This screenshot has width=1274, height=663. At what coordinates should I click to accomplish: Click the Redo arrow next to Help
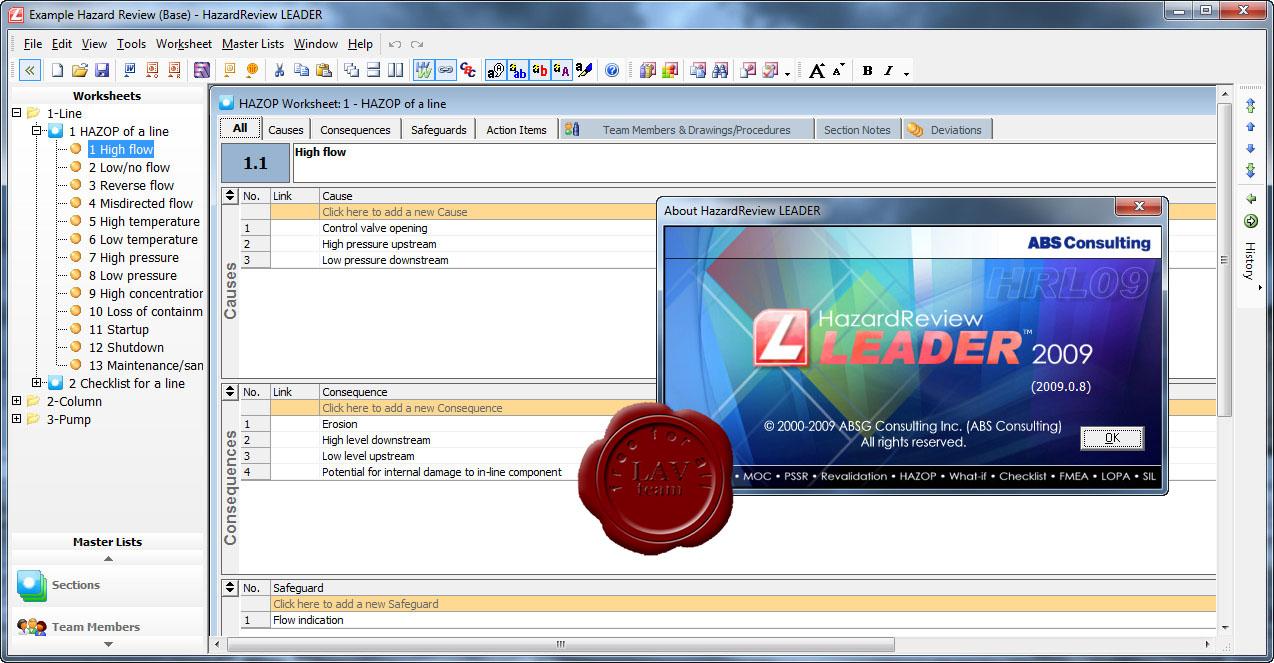point(417,44)
